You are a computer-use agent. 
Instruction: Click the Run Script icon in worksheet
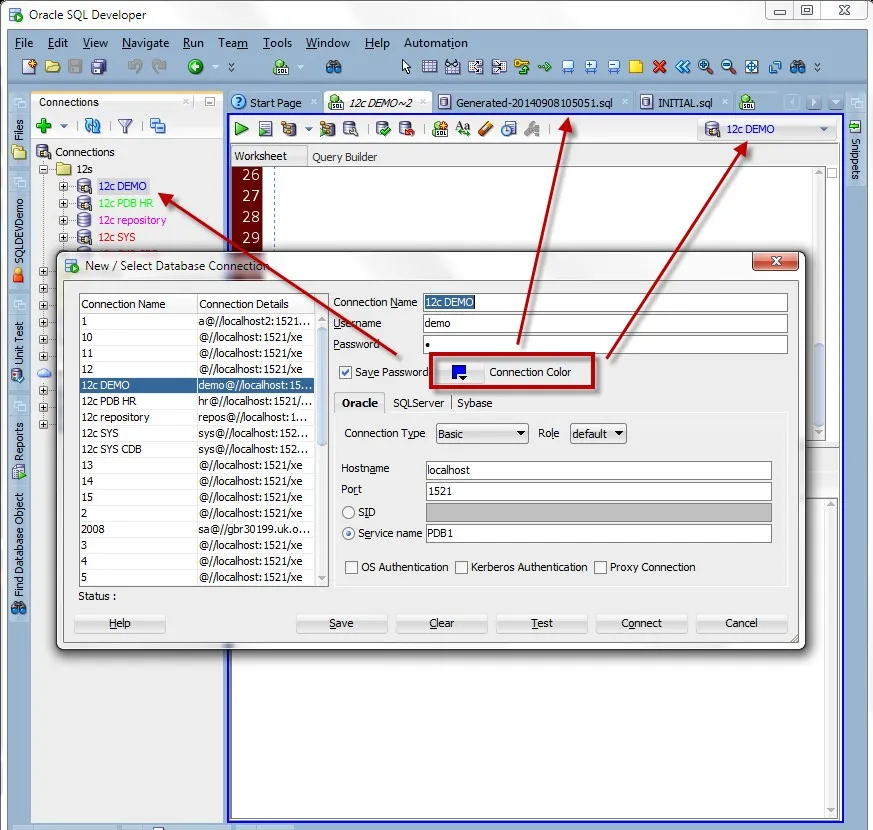pyautogui.click(x=266, y=129)
